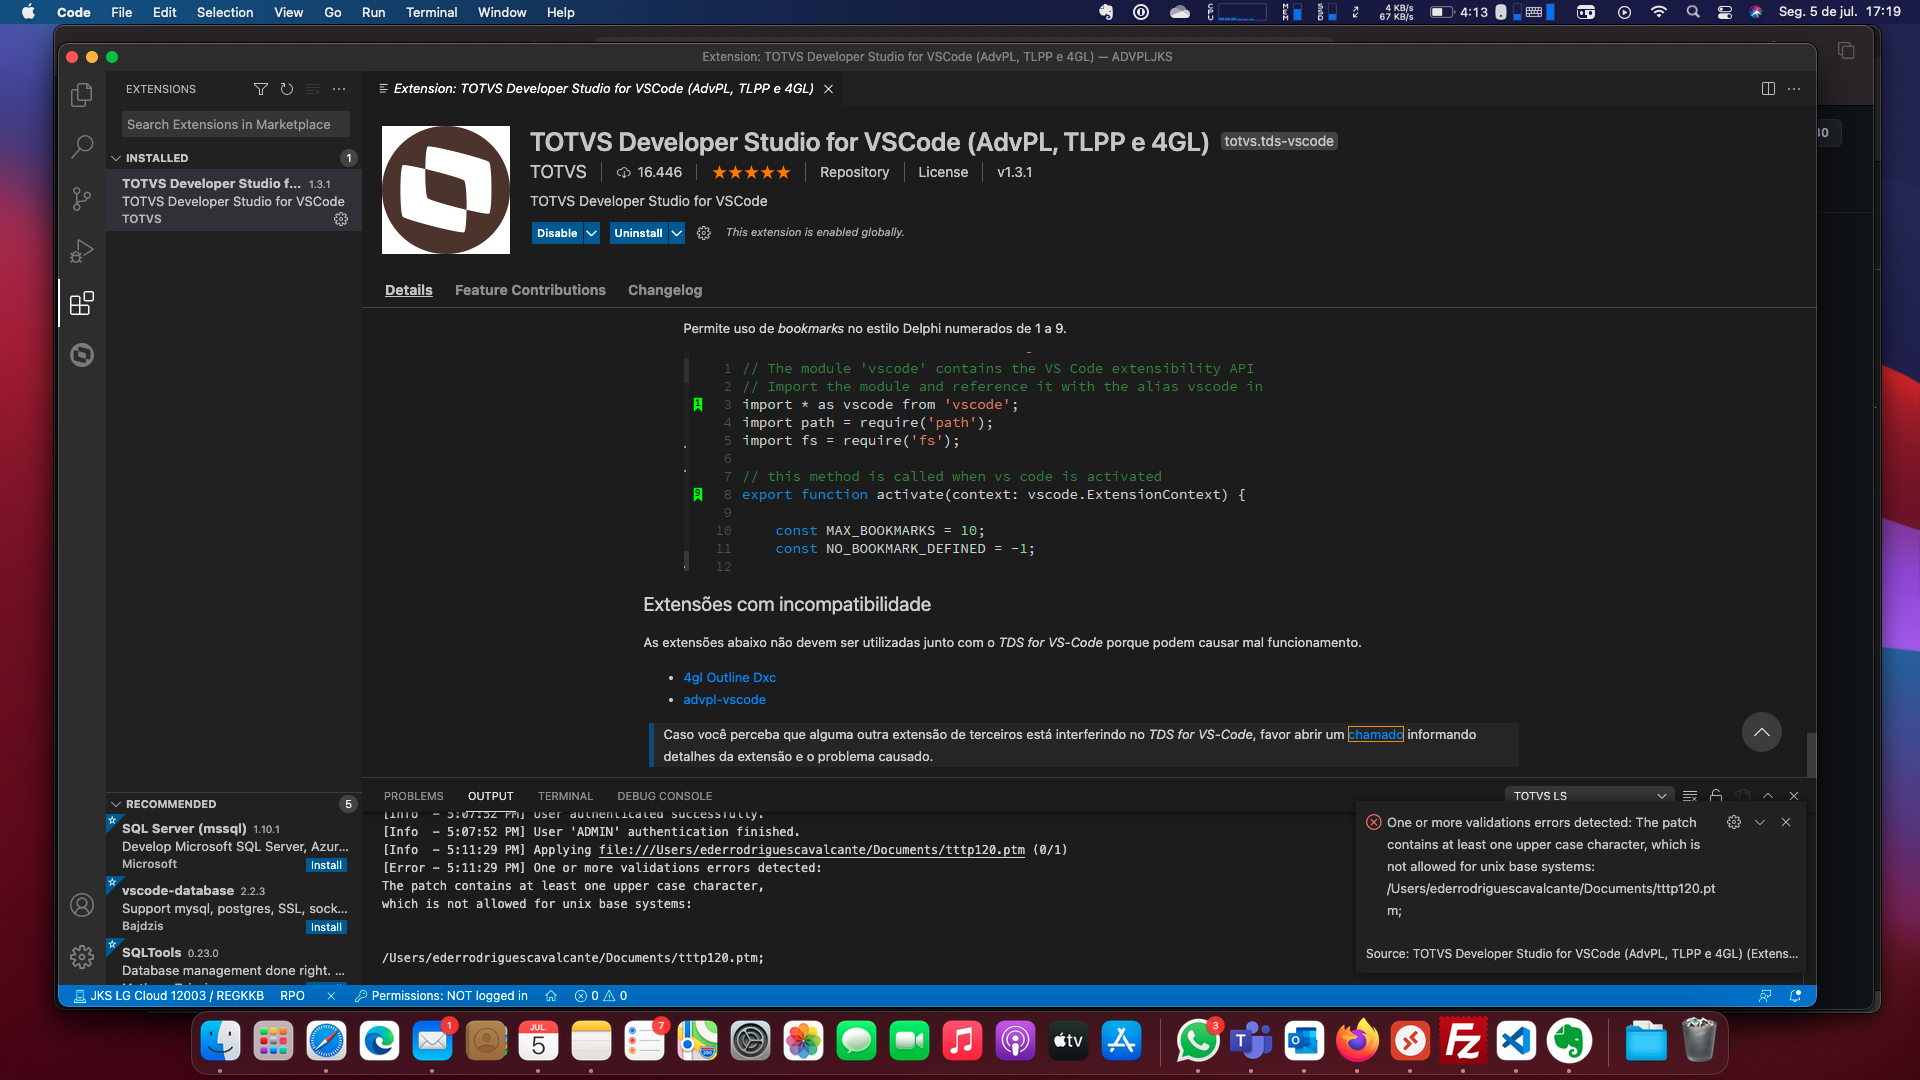Clear the Output panel content
This screenshot has width=1920, height=1080.
(1691, 795)
